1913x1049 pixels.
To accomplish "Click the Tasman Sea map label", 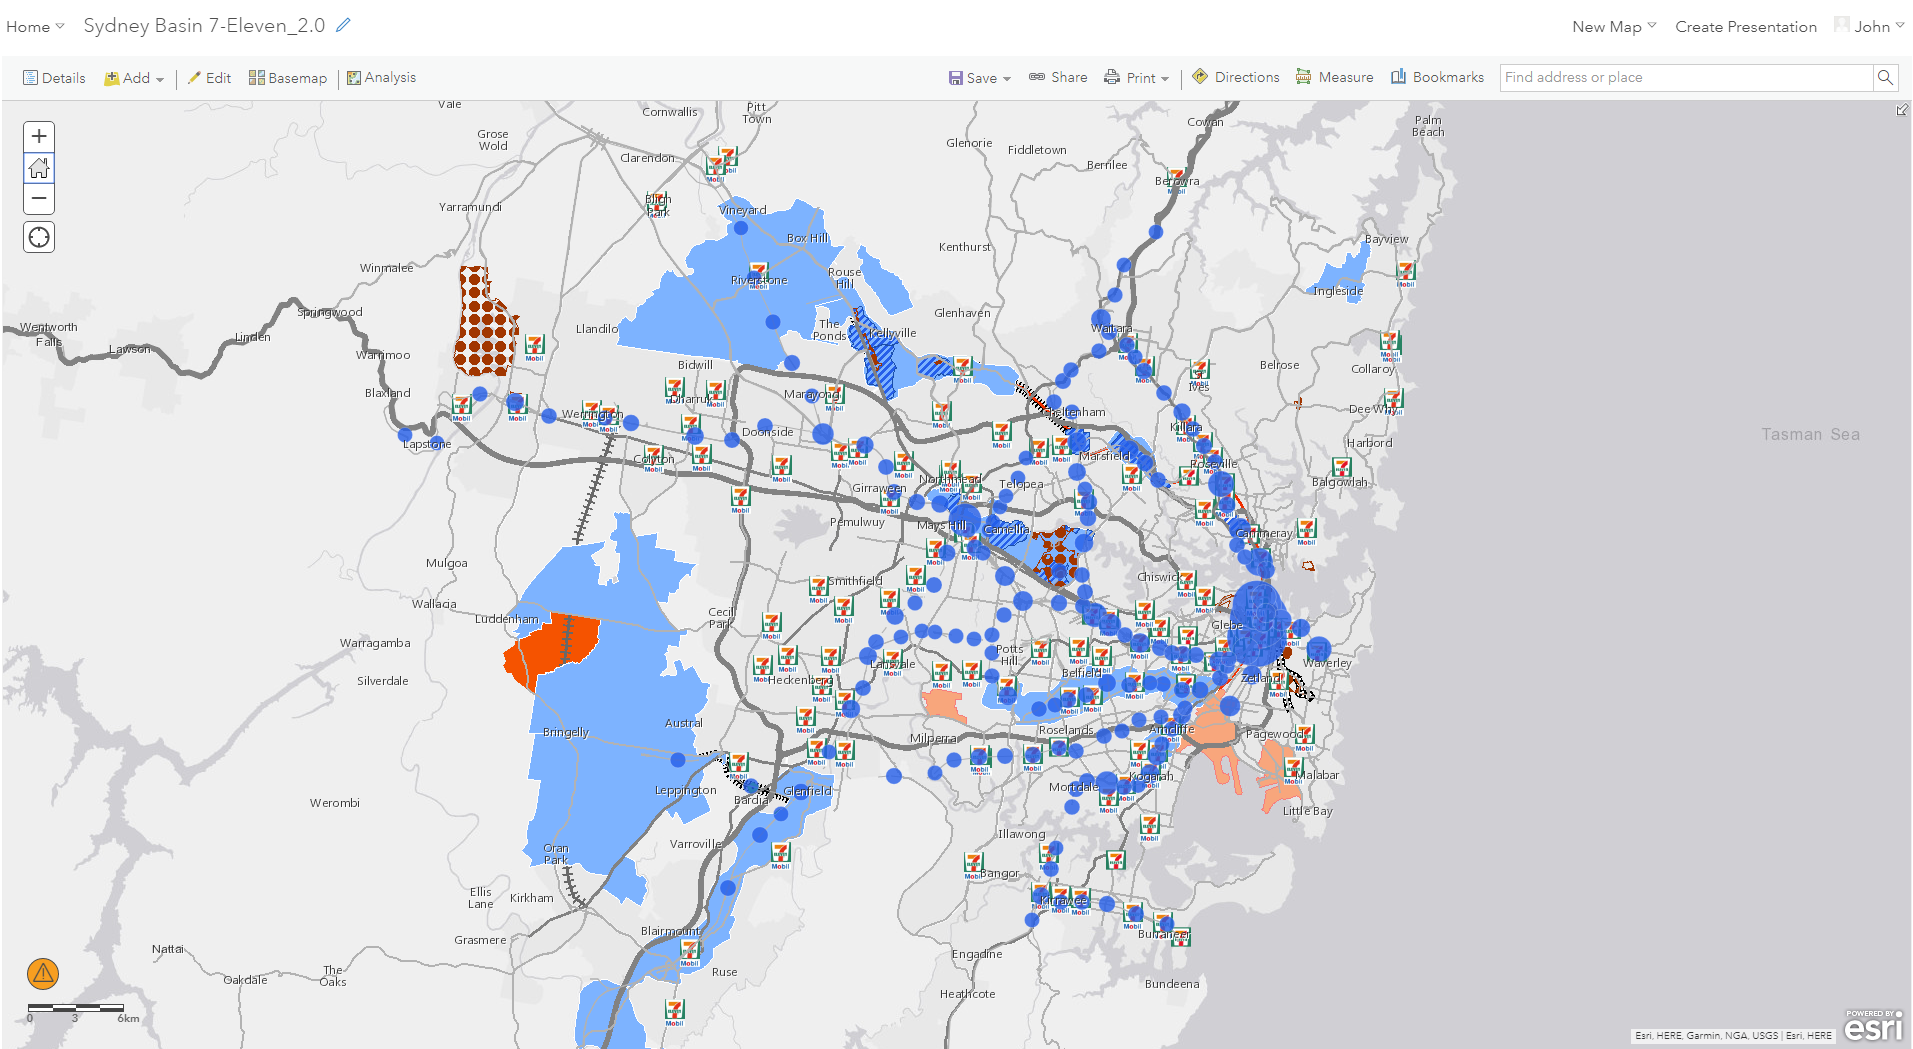I will [x=1810, y=434].
